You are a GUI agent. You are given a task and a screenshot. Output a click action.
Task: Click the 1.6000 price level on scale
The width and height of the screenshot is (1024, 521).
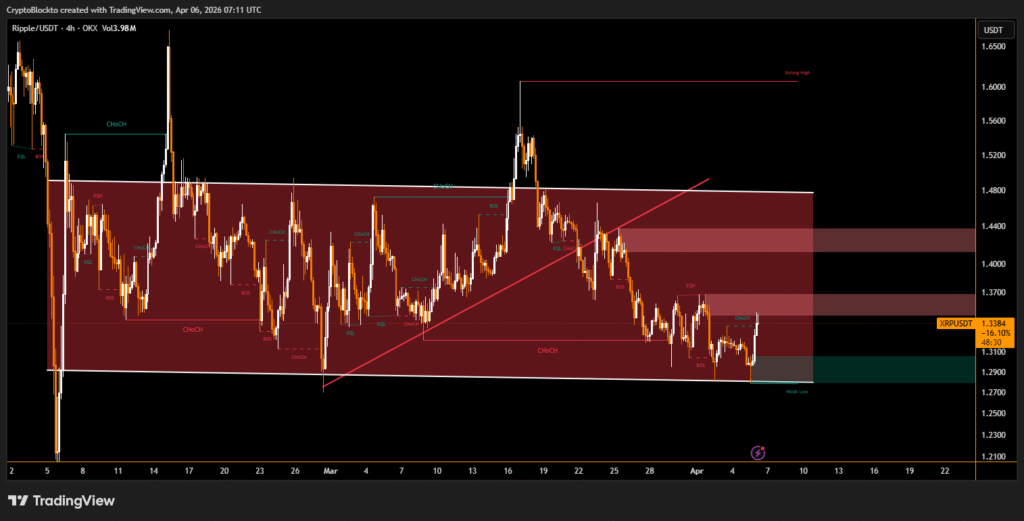[992, 87]
